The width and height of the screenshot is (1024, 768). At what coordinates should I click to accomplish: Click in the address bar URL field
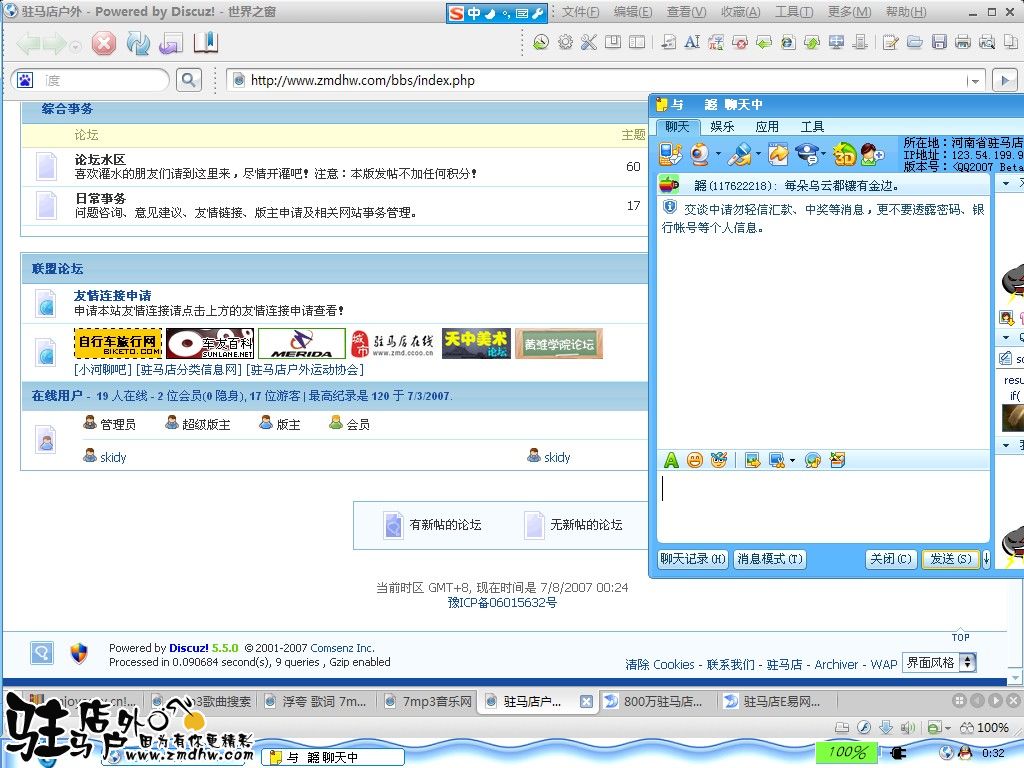[594, 80]
